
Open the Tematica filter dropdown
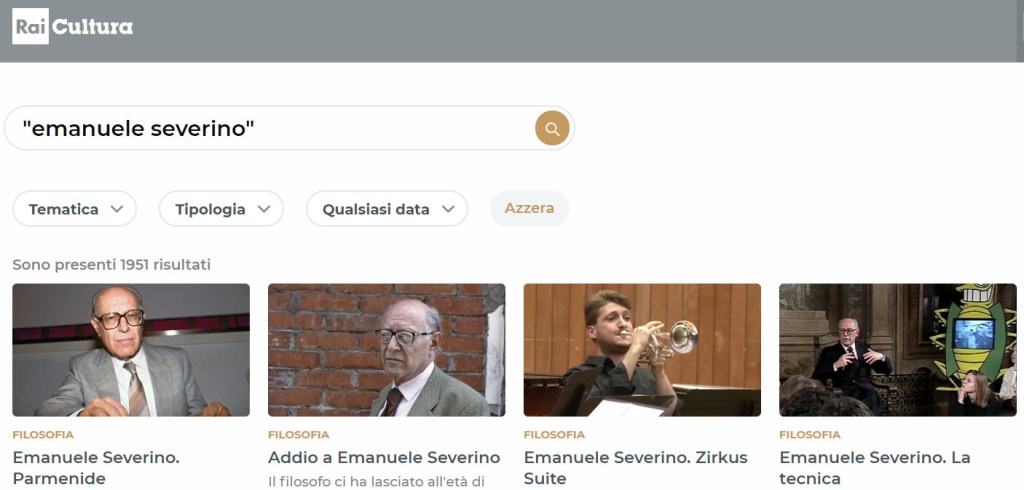74,209
